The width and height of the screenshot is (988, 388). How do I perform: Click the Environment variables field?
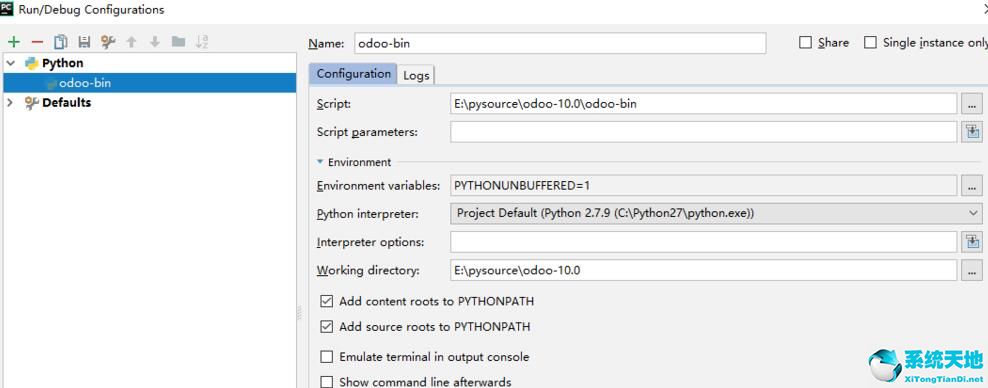(x=703, y=185)
